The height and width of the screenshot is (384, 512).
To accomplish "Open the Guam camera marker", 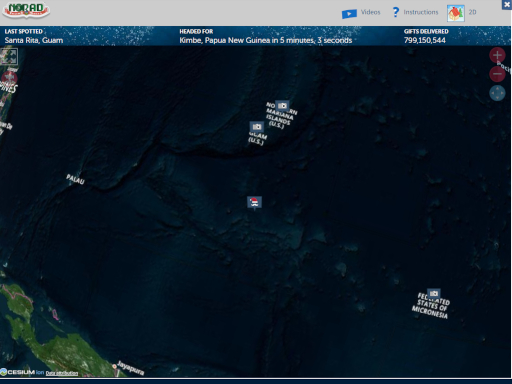I will (257, 127).
